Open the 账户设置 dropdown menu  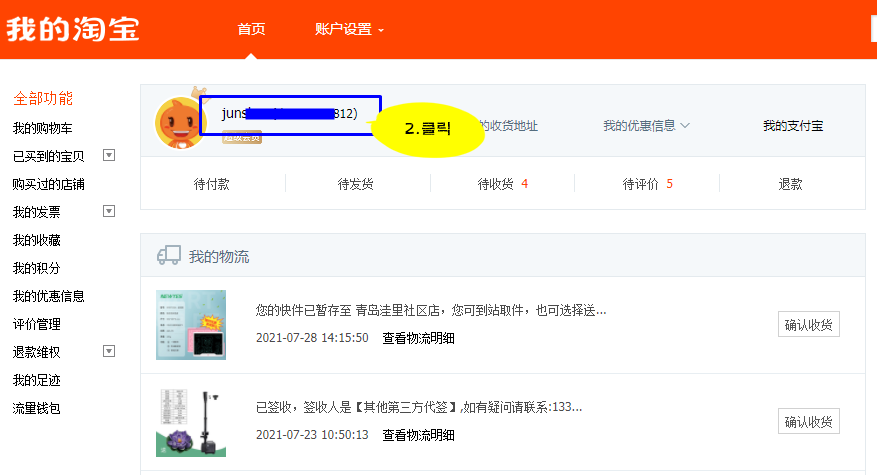(x=349, y=29)
